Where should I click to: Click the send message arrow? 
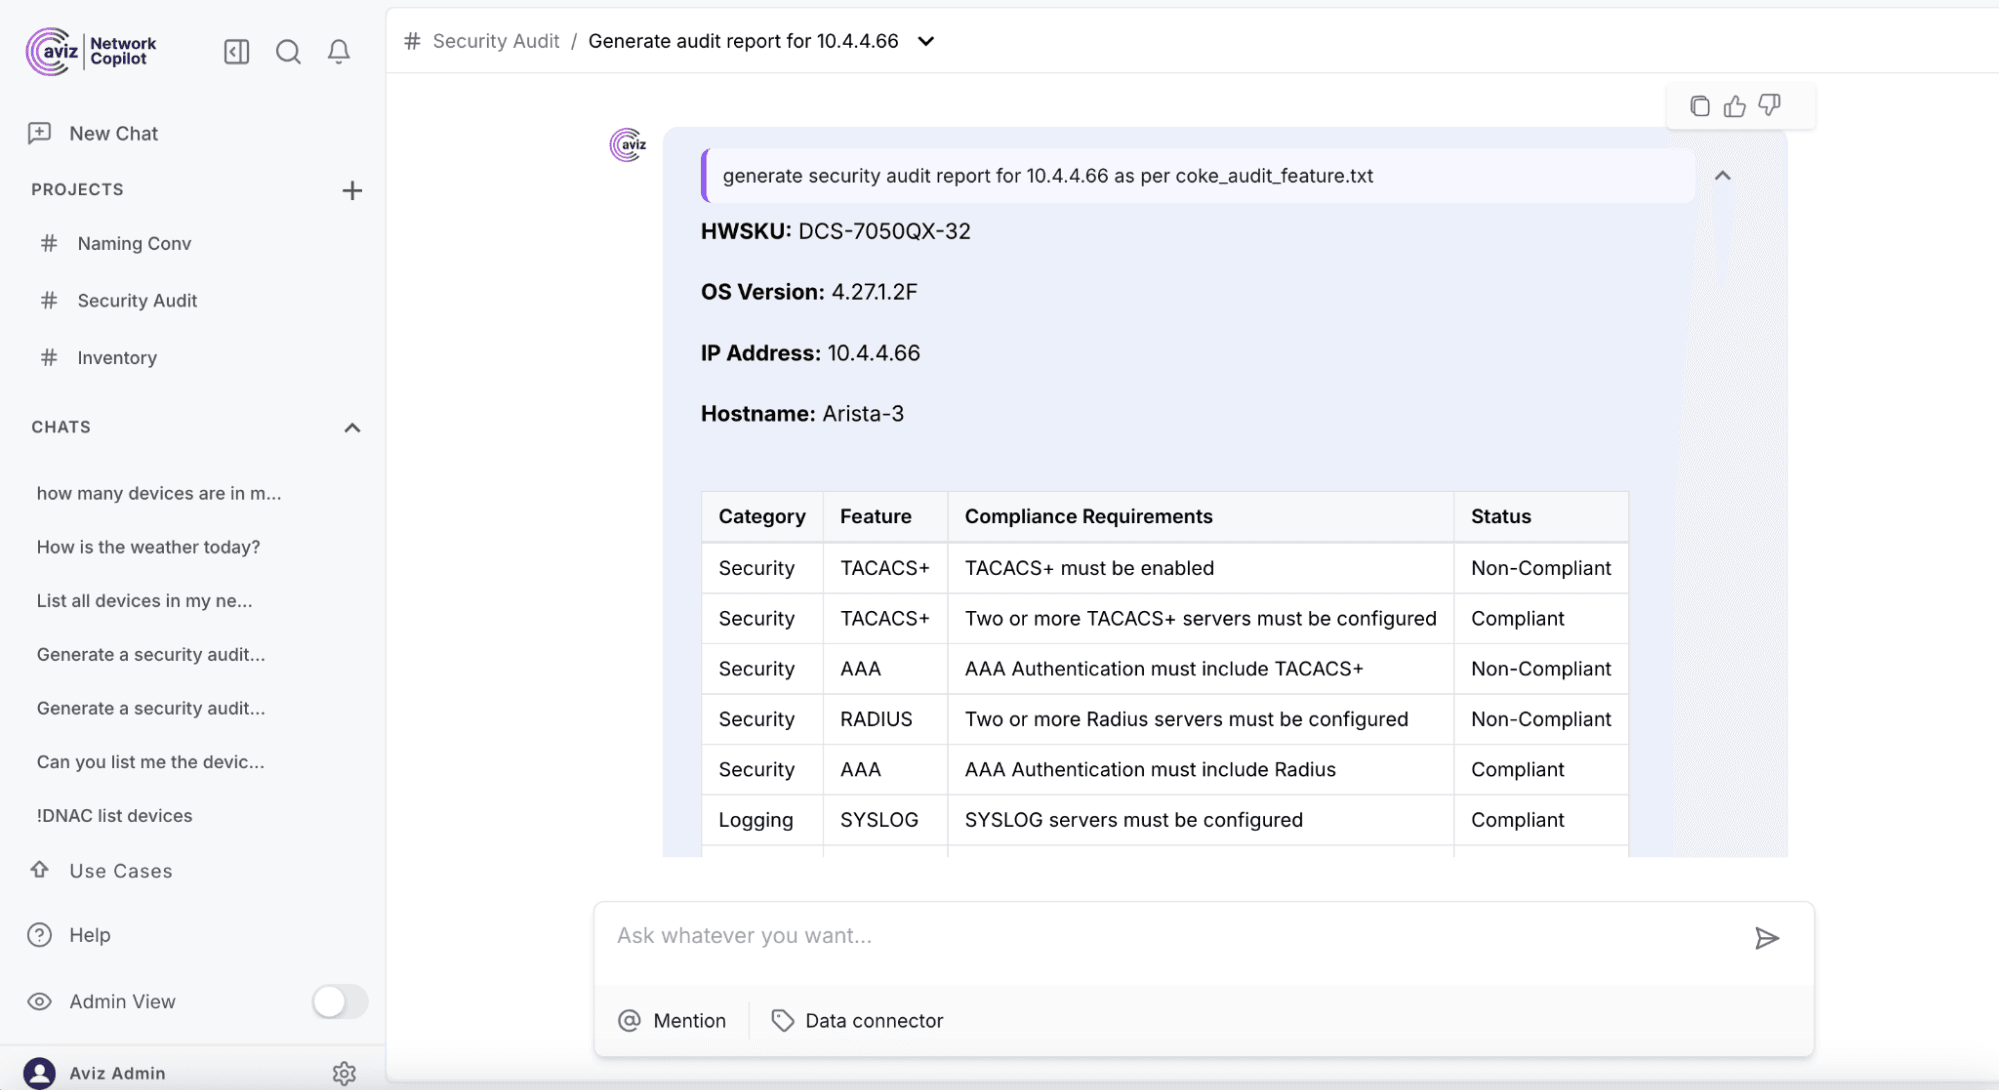click(x=1769, y=938)
